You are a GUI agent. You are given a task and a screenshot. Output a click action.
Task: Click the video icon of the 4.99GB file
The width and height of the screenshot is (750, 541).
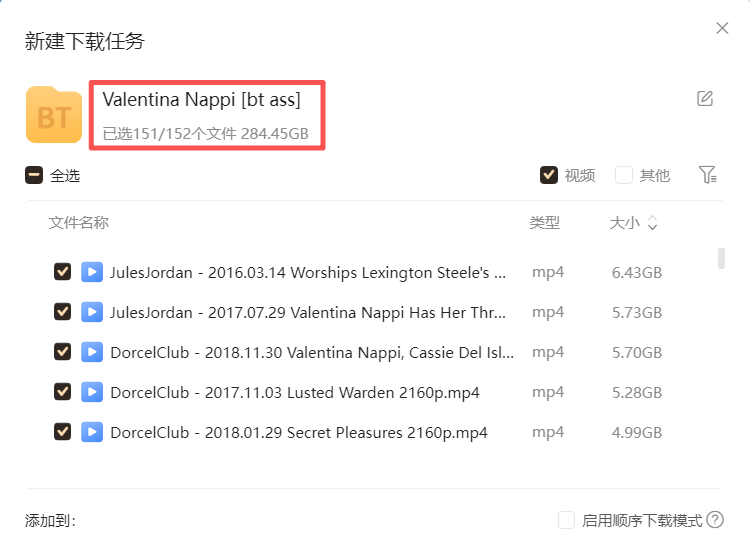click(92, 432)
